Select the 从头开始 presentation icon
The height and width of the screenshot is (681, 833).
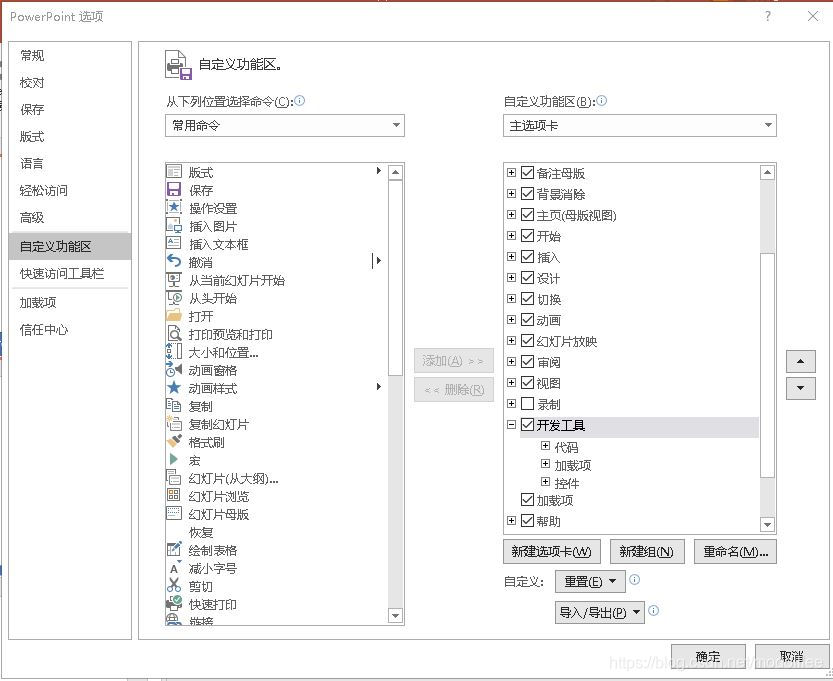174,297
